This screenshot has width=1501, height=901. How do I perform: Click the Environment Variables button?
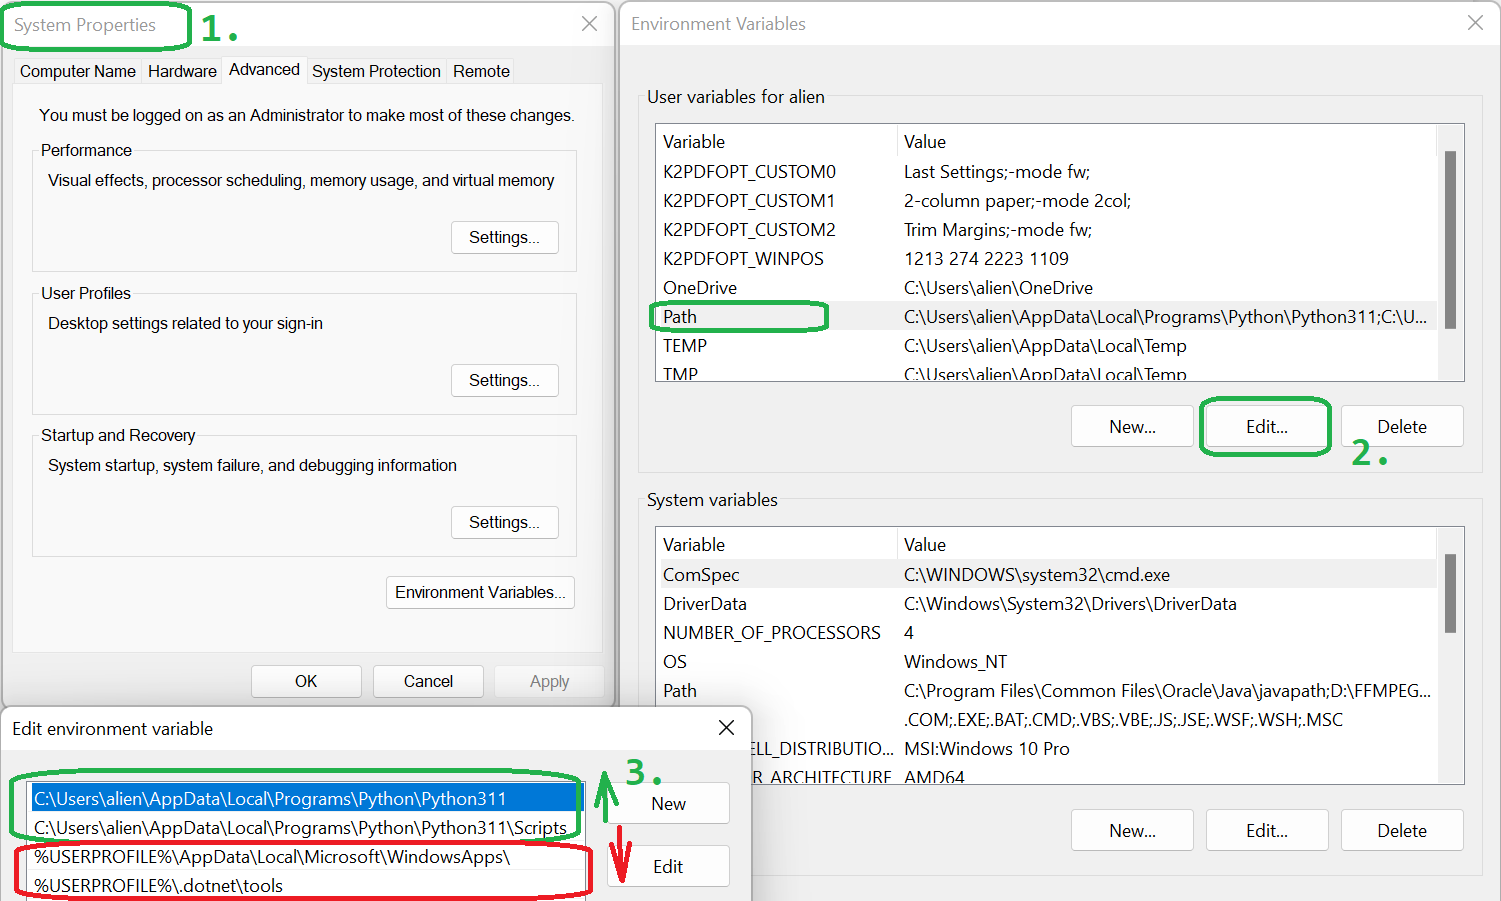[480, 592]
